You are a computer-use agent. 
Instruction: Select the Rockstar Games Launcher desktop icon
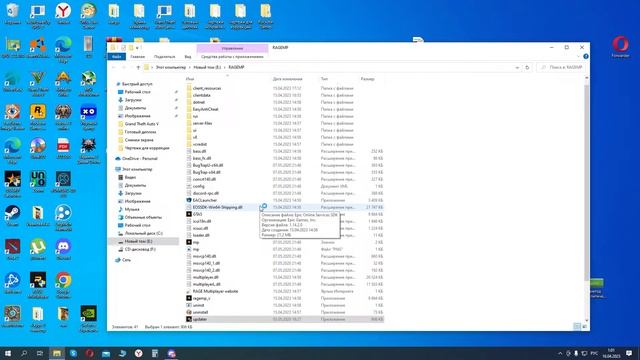38,115
